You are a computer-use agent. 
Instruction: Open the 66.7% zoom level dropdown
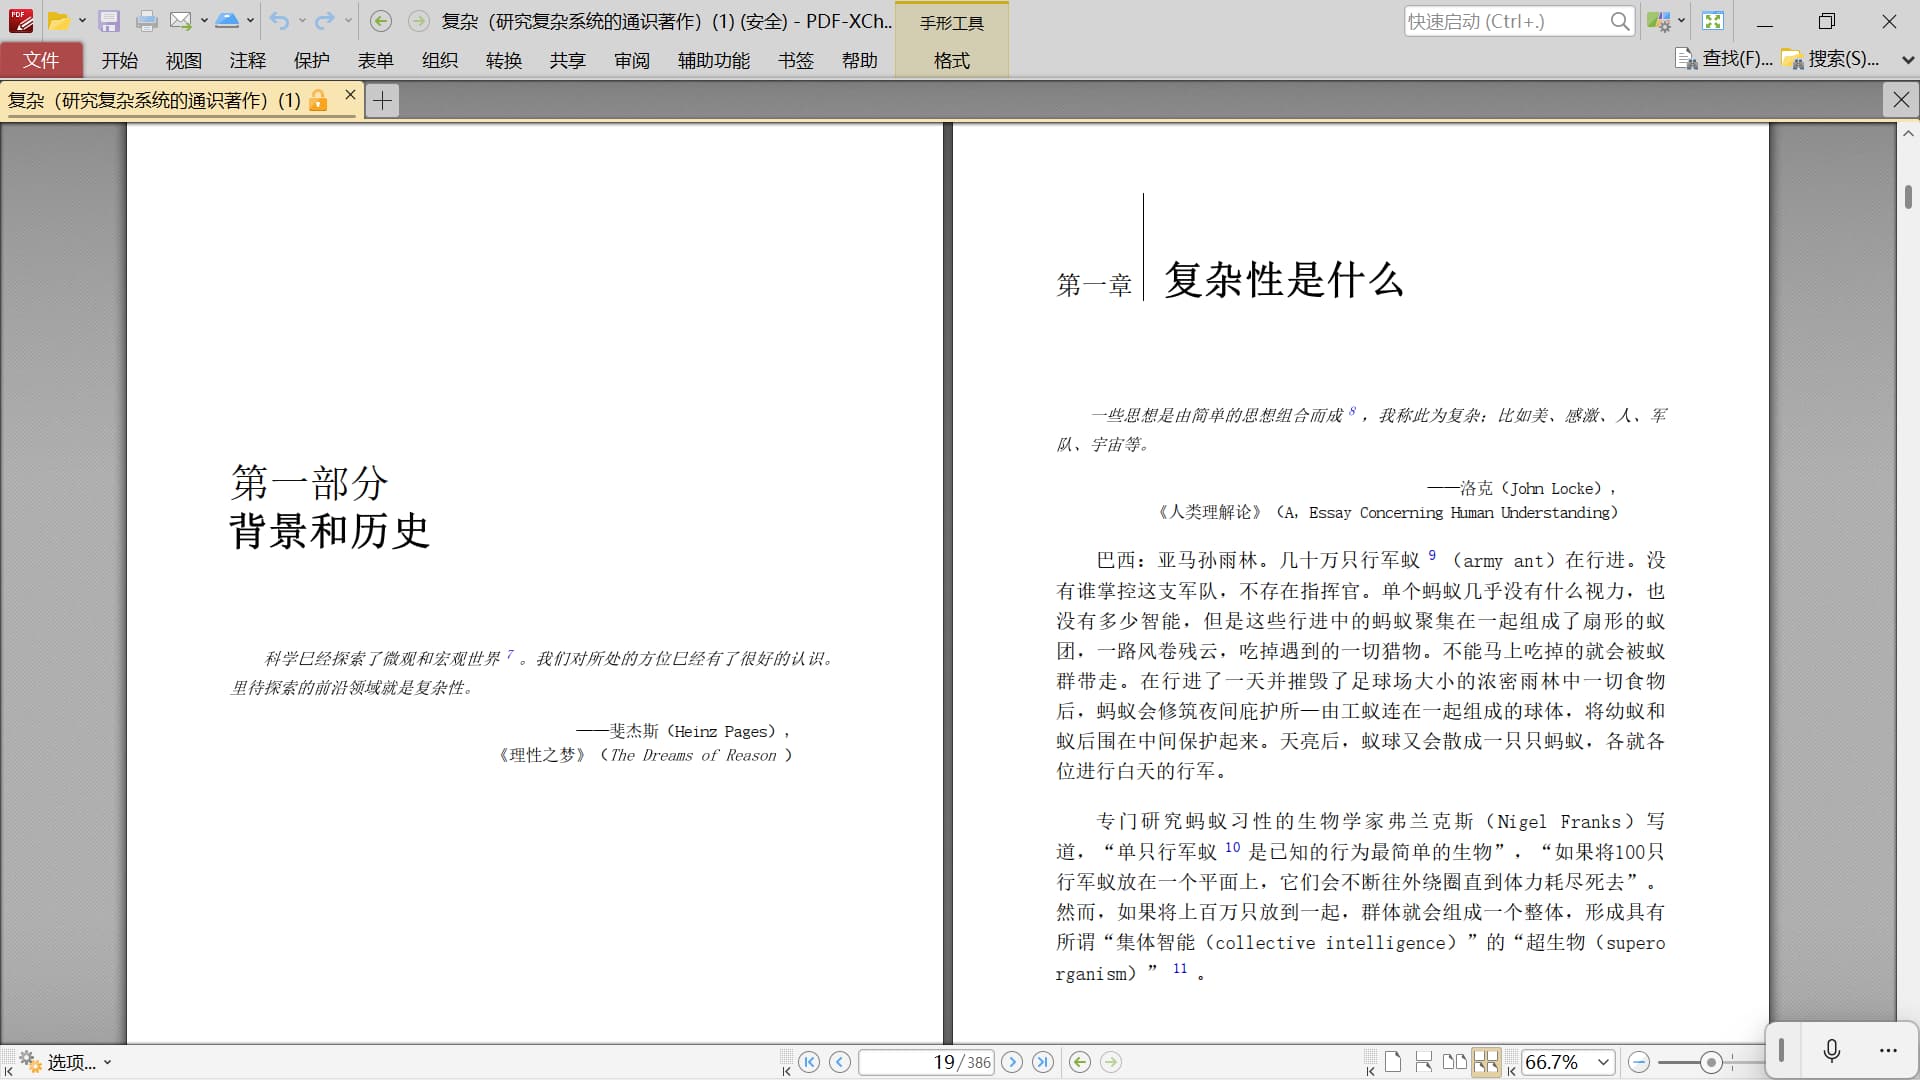1604,1062
